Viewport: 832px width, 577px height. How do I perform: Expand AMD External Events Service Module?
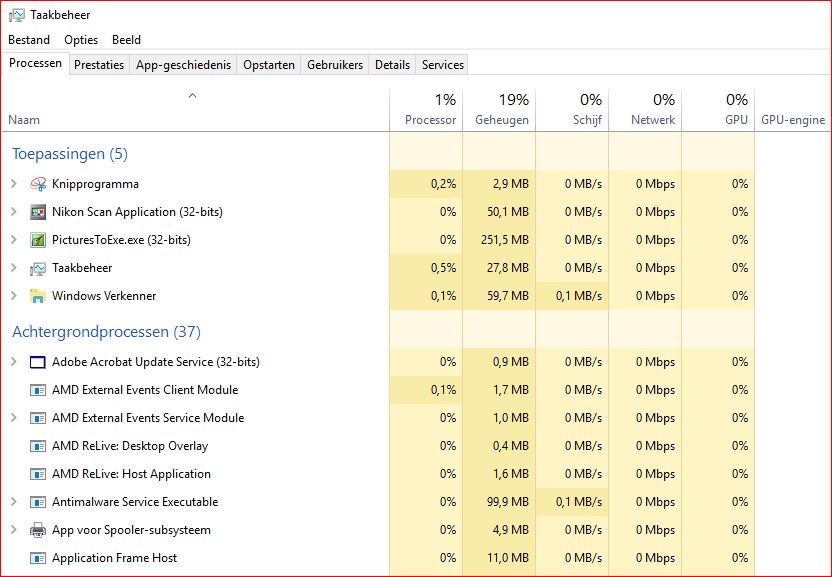point(14,418)
